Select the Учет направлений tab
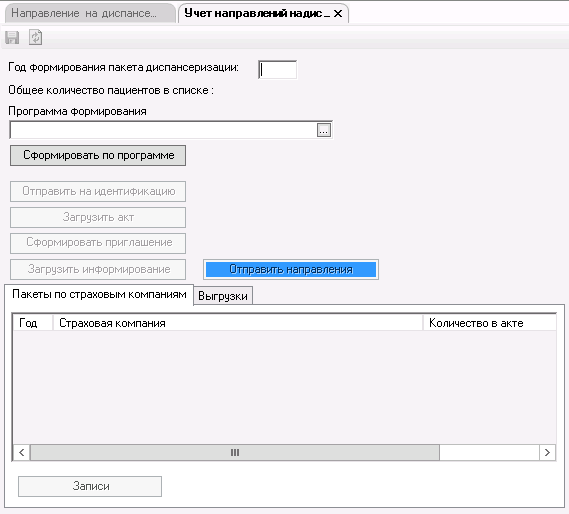Image resolution: width=569 pixels, height=514 pixels. 257,13
